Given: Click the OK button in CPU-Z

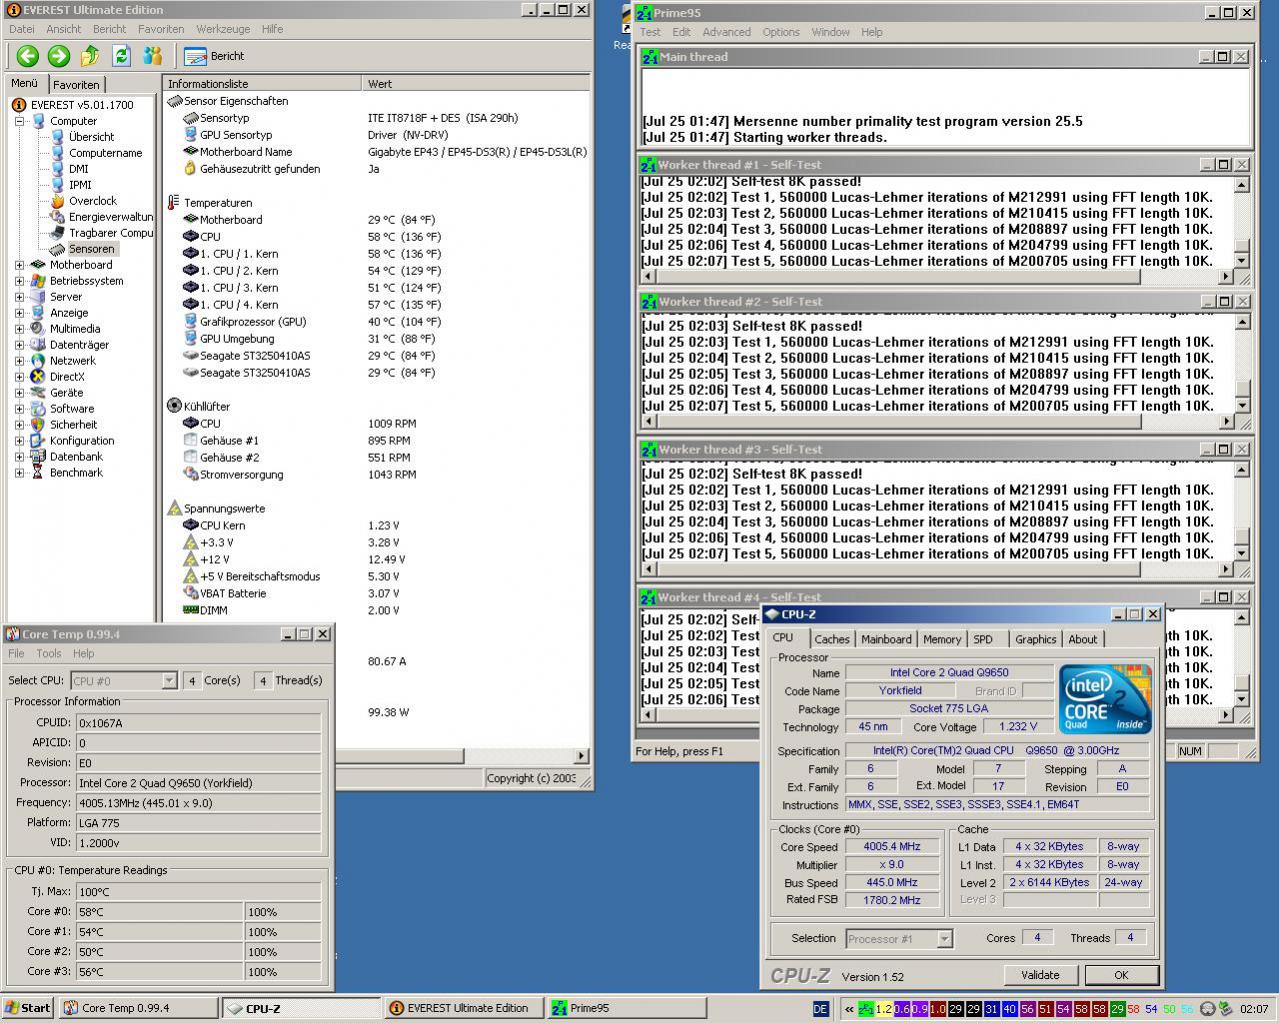Looking at the screenshot, I should click(x=1121, y=975).
